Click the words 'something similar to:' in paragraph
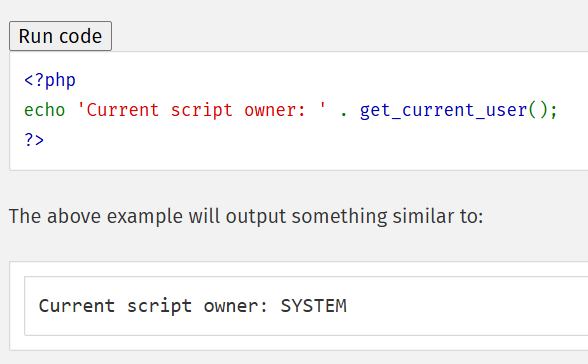This screenshot has height=364, width=588. click(x=387, y=217)
